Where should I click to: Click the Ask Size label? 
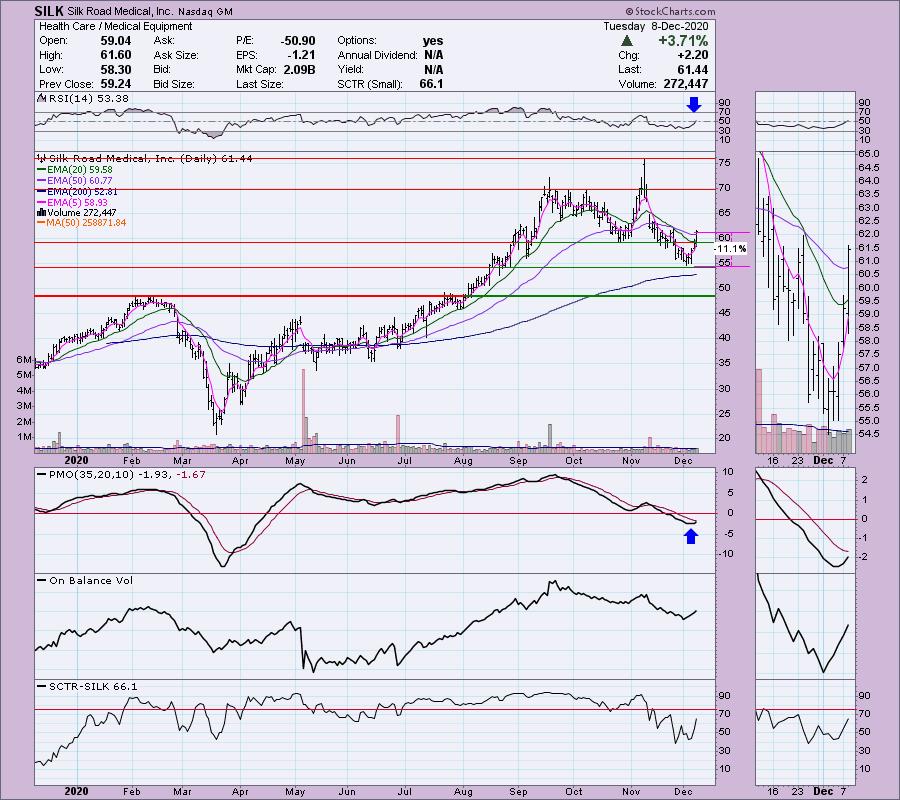tap(176, 55)
